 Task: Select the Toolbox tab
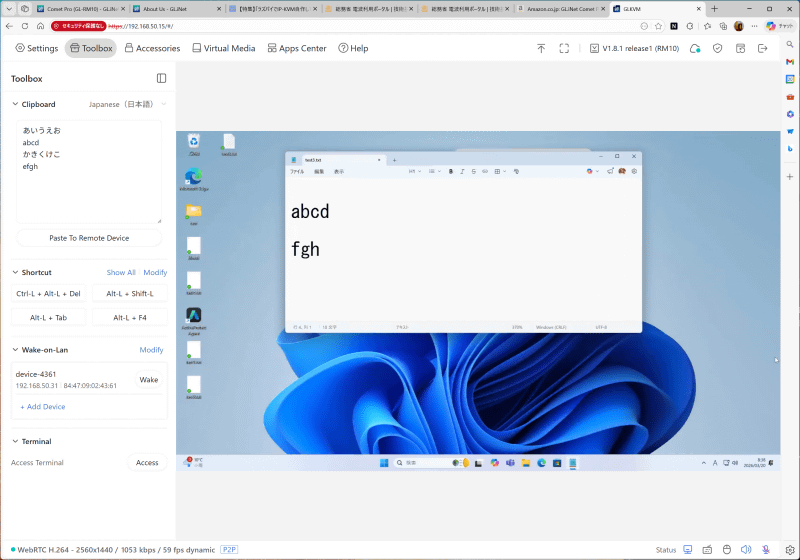[x=91, y=48]
